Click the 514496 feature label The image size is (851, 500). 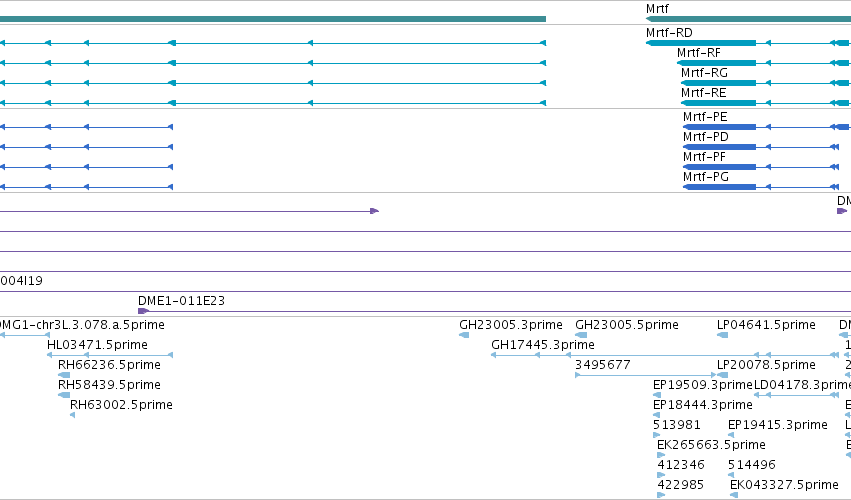coord(752,465)
